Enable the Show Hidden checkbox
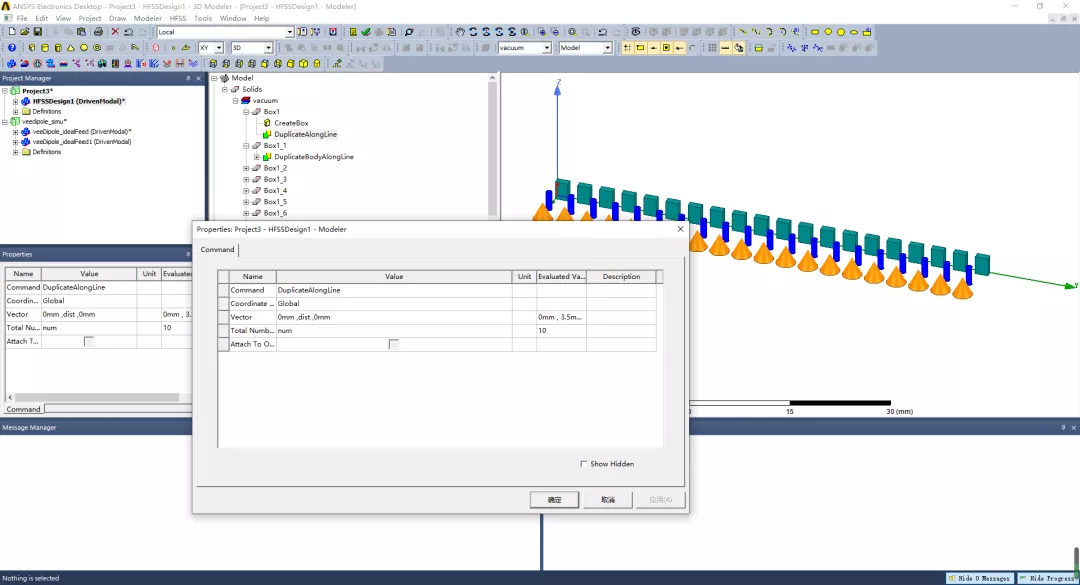Viewport: 1080px width, 585px height. click(x=583, y=464)
